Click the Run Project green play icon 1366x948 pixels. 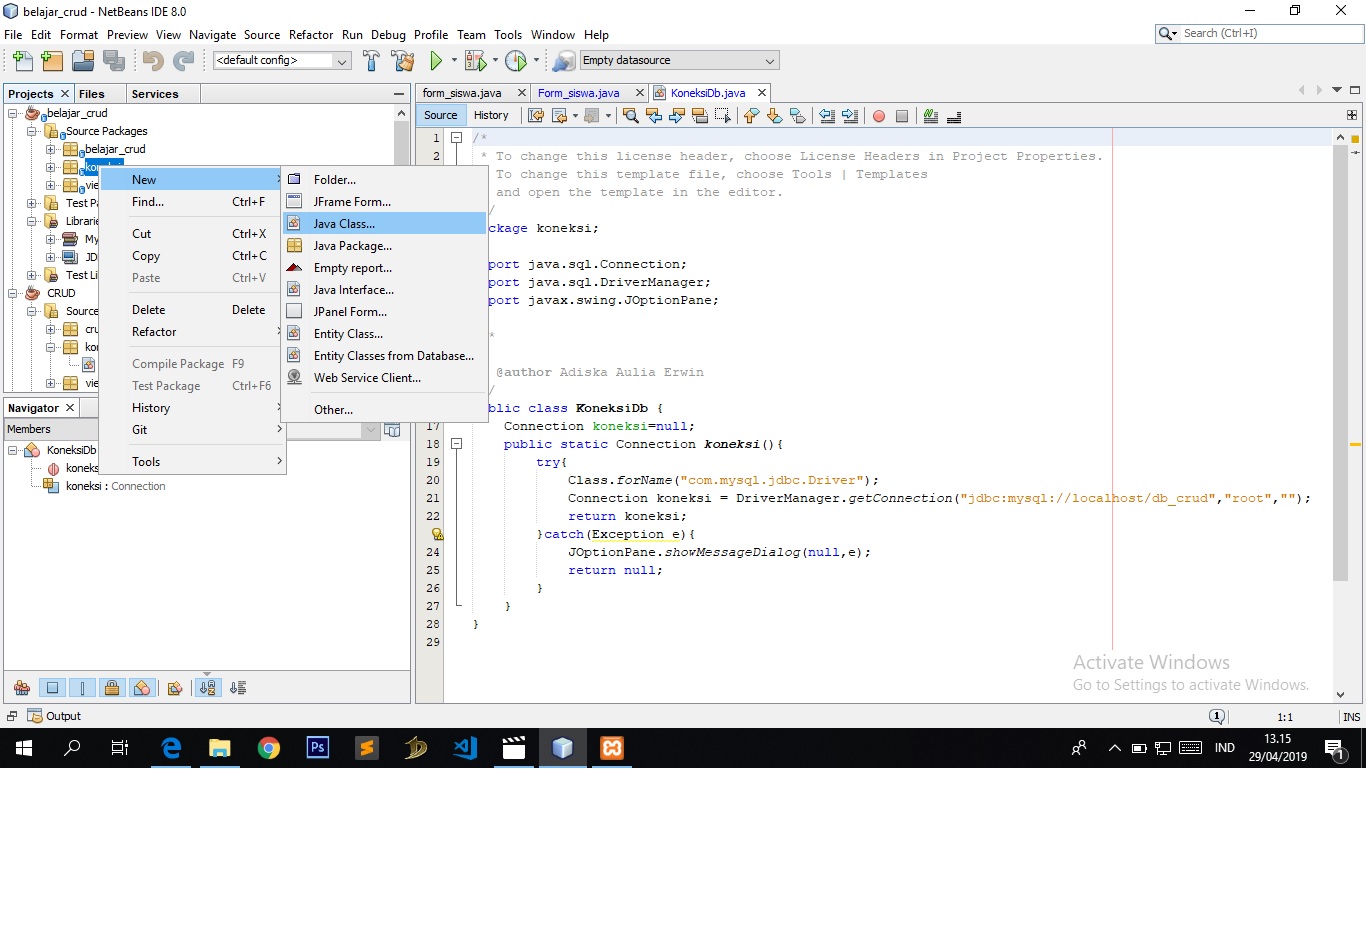coord(436,61)
